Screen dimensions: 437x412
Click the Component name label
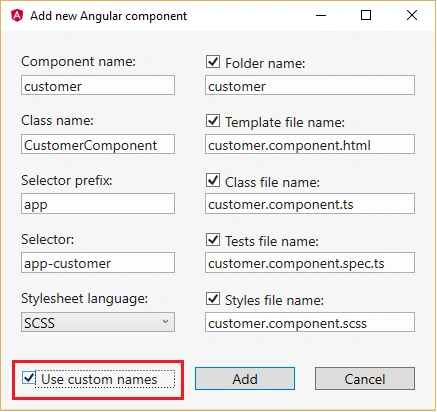point(78,62)
